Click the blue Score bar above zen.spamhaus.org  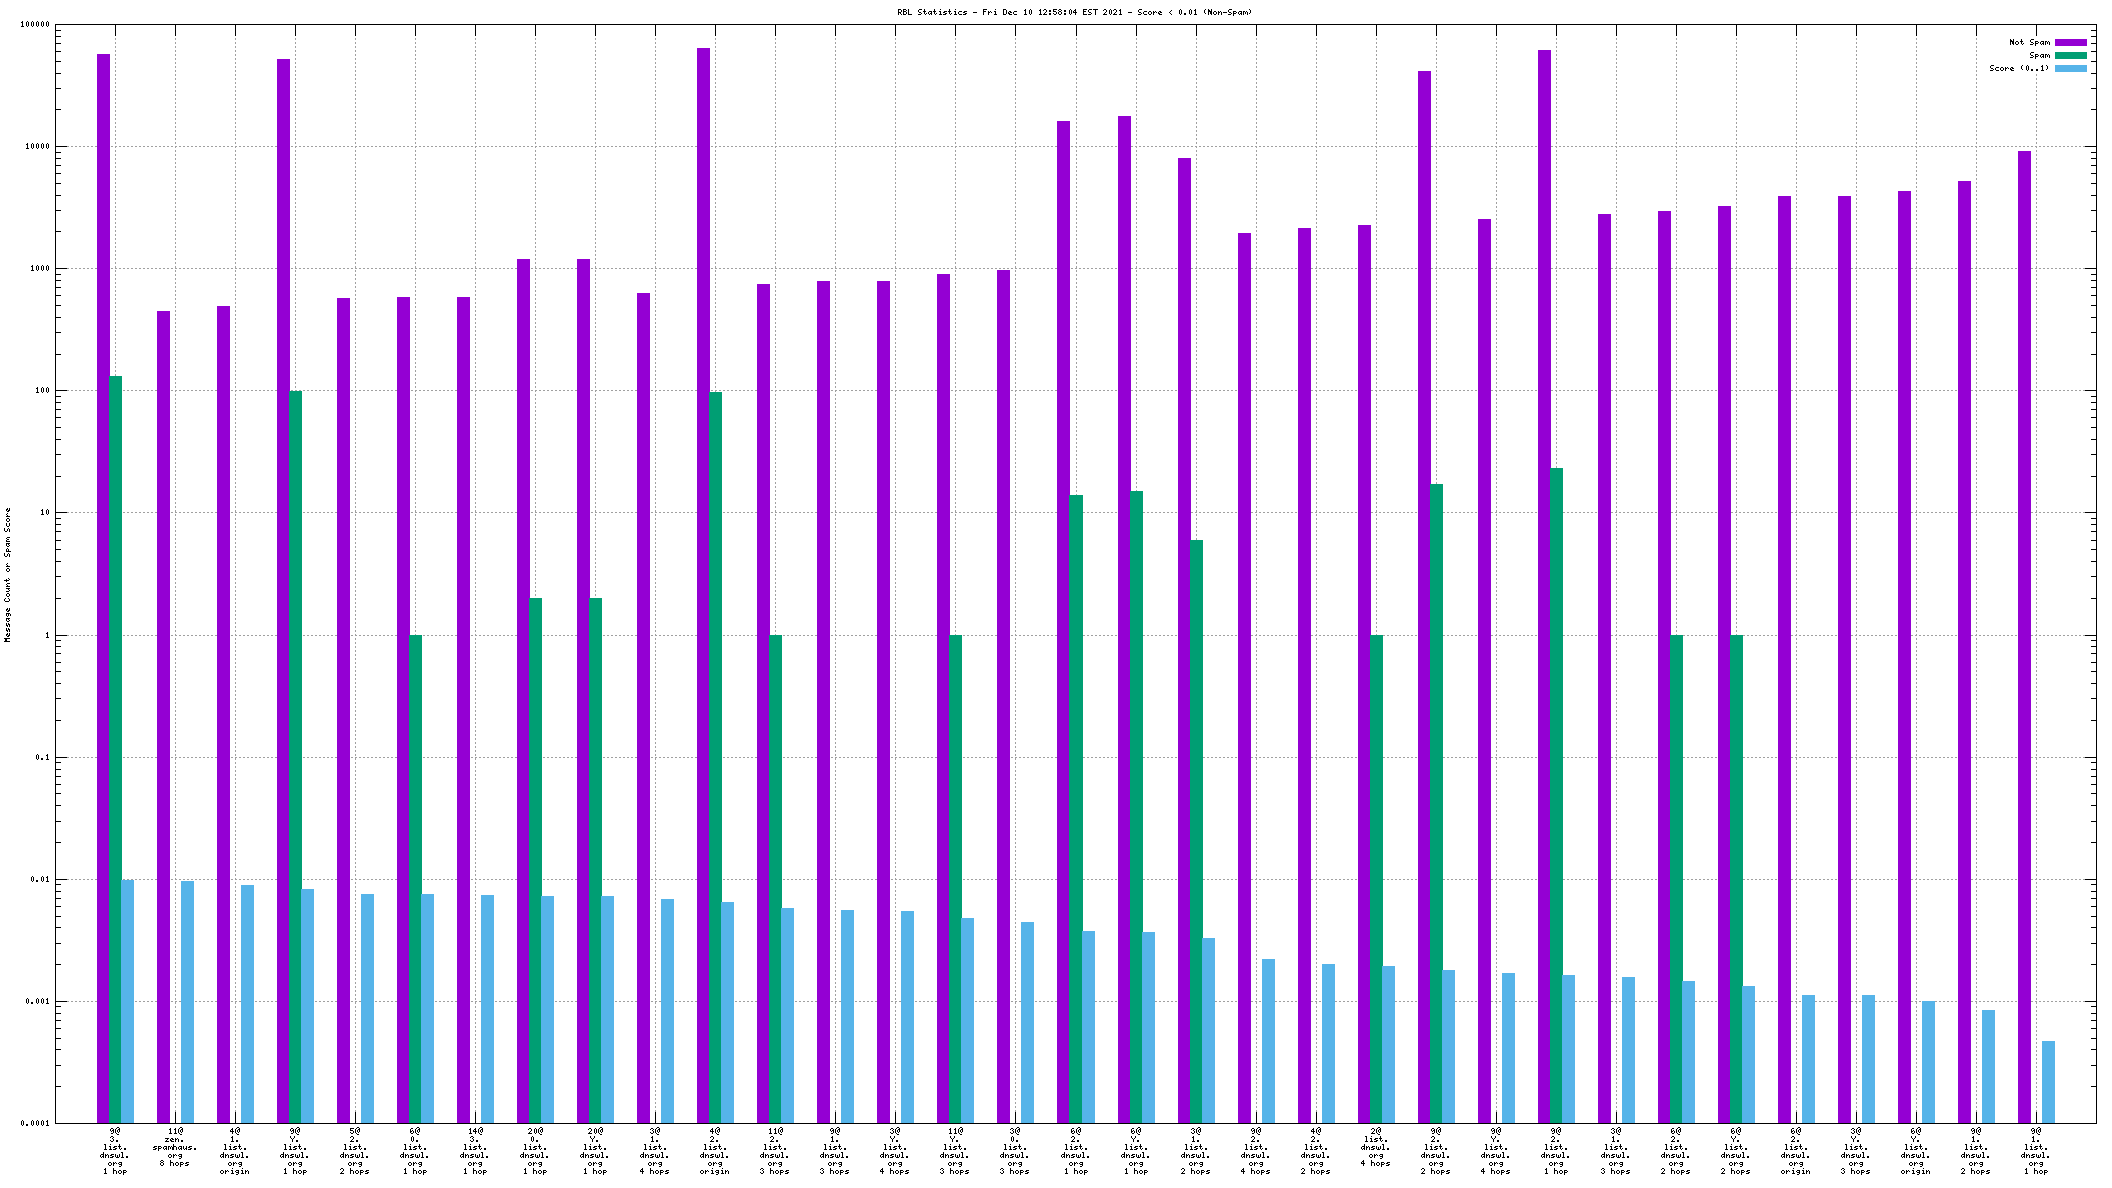click(187, 1002)
